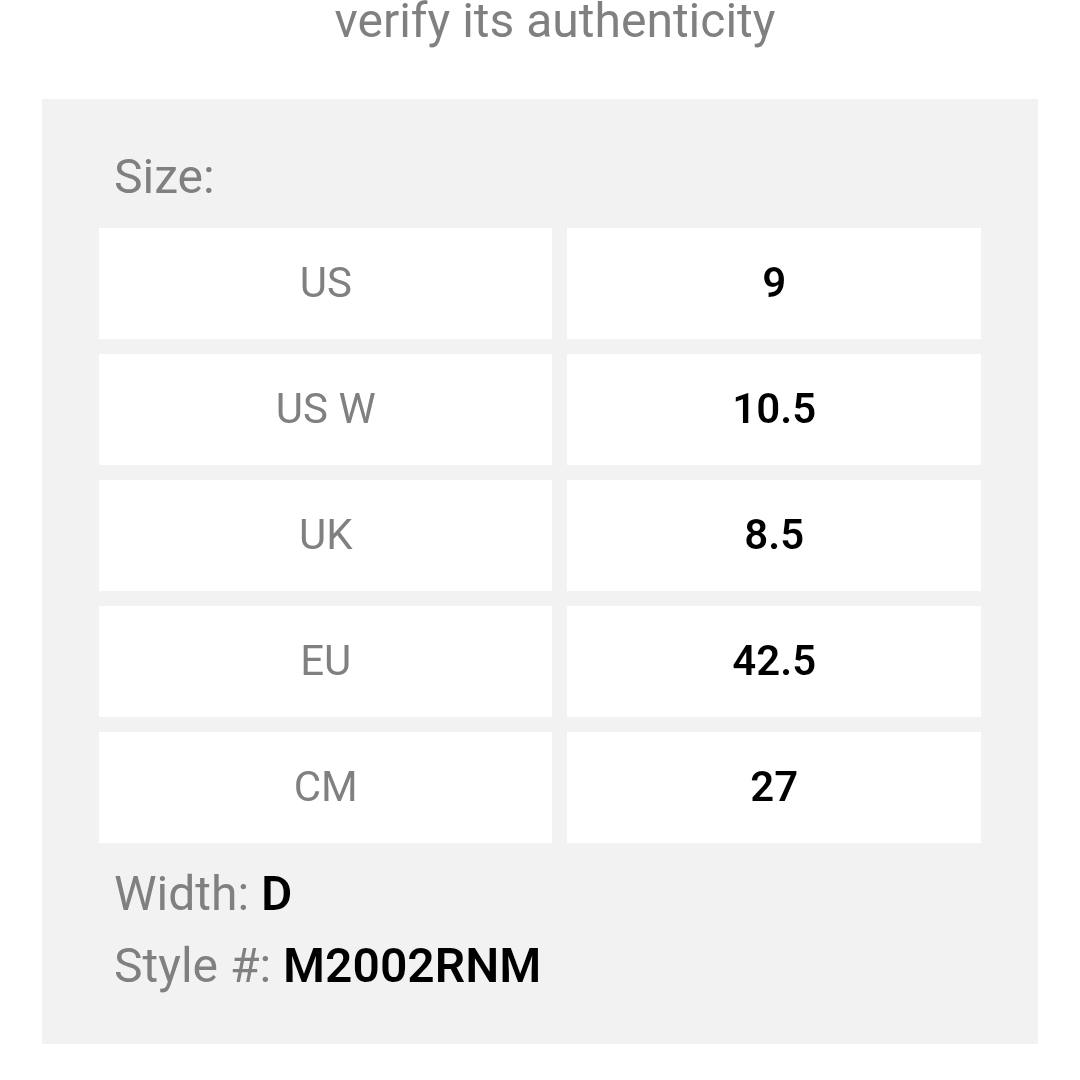Click the word 'verify' at top
Image resolution: width=1080 pixels, height=1080 pixels.
point(392,22)
